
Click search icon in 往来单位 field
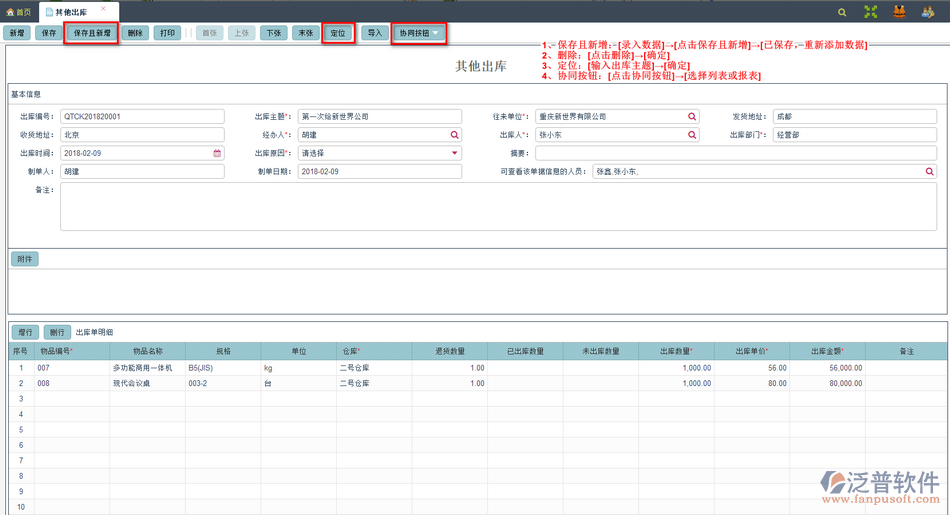tap(691, 117)
